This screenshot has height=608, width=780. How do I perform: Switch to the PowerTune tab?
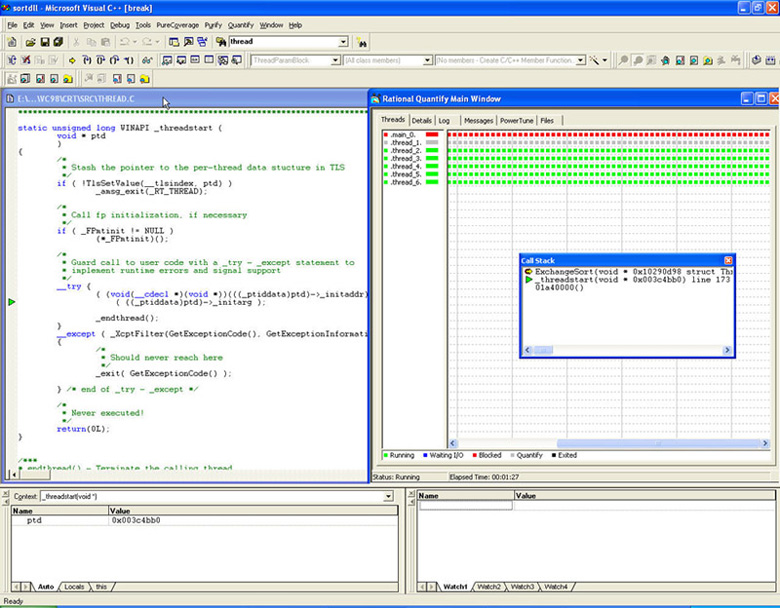tap(516, 120)
